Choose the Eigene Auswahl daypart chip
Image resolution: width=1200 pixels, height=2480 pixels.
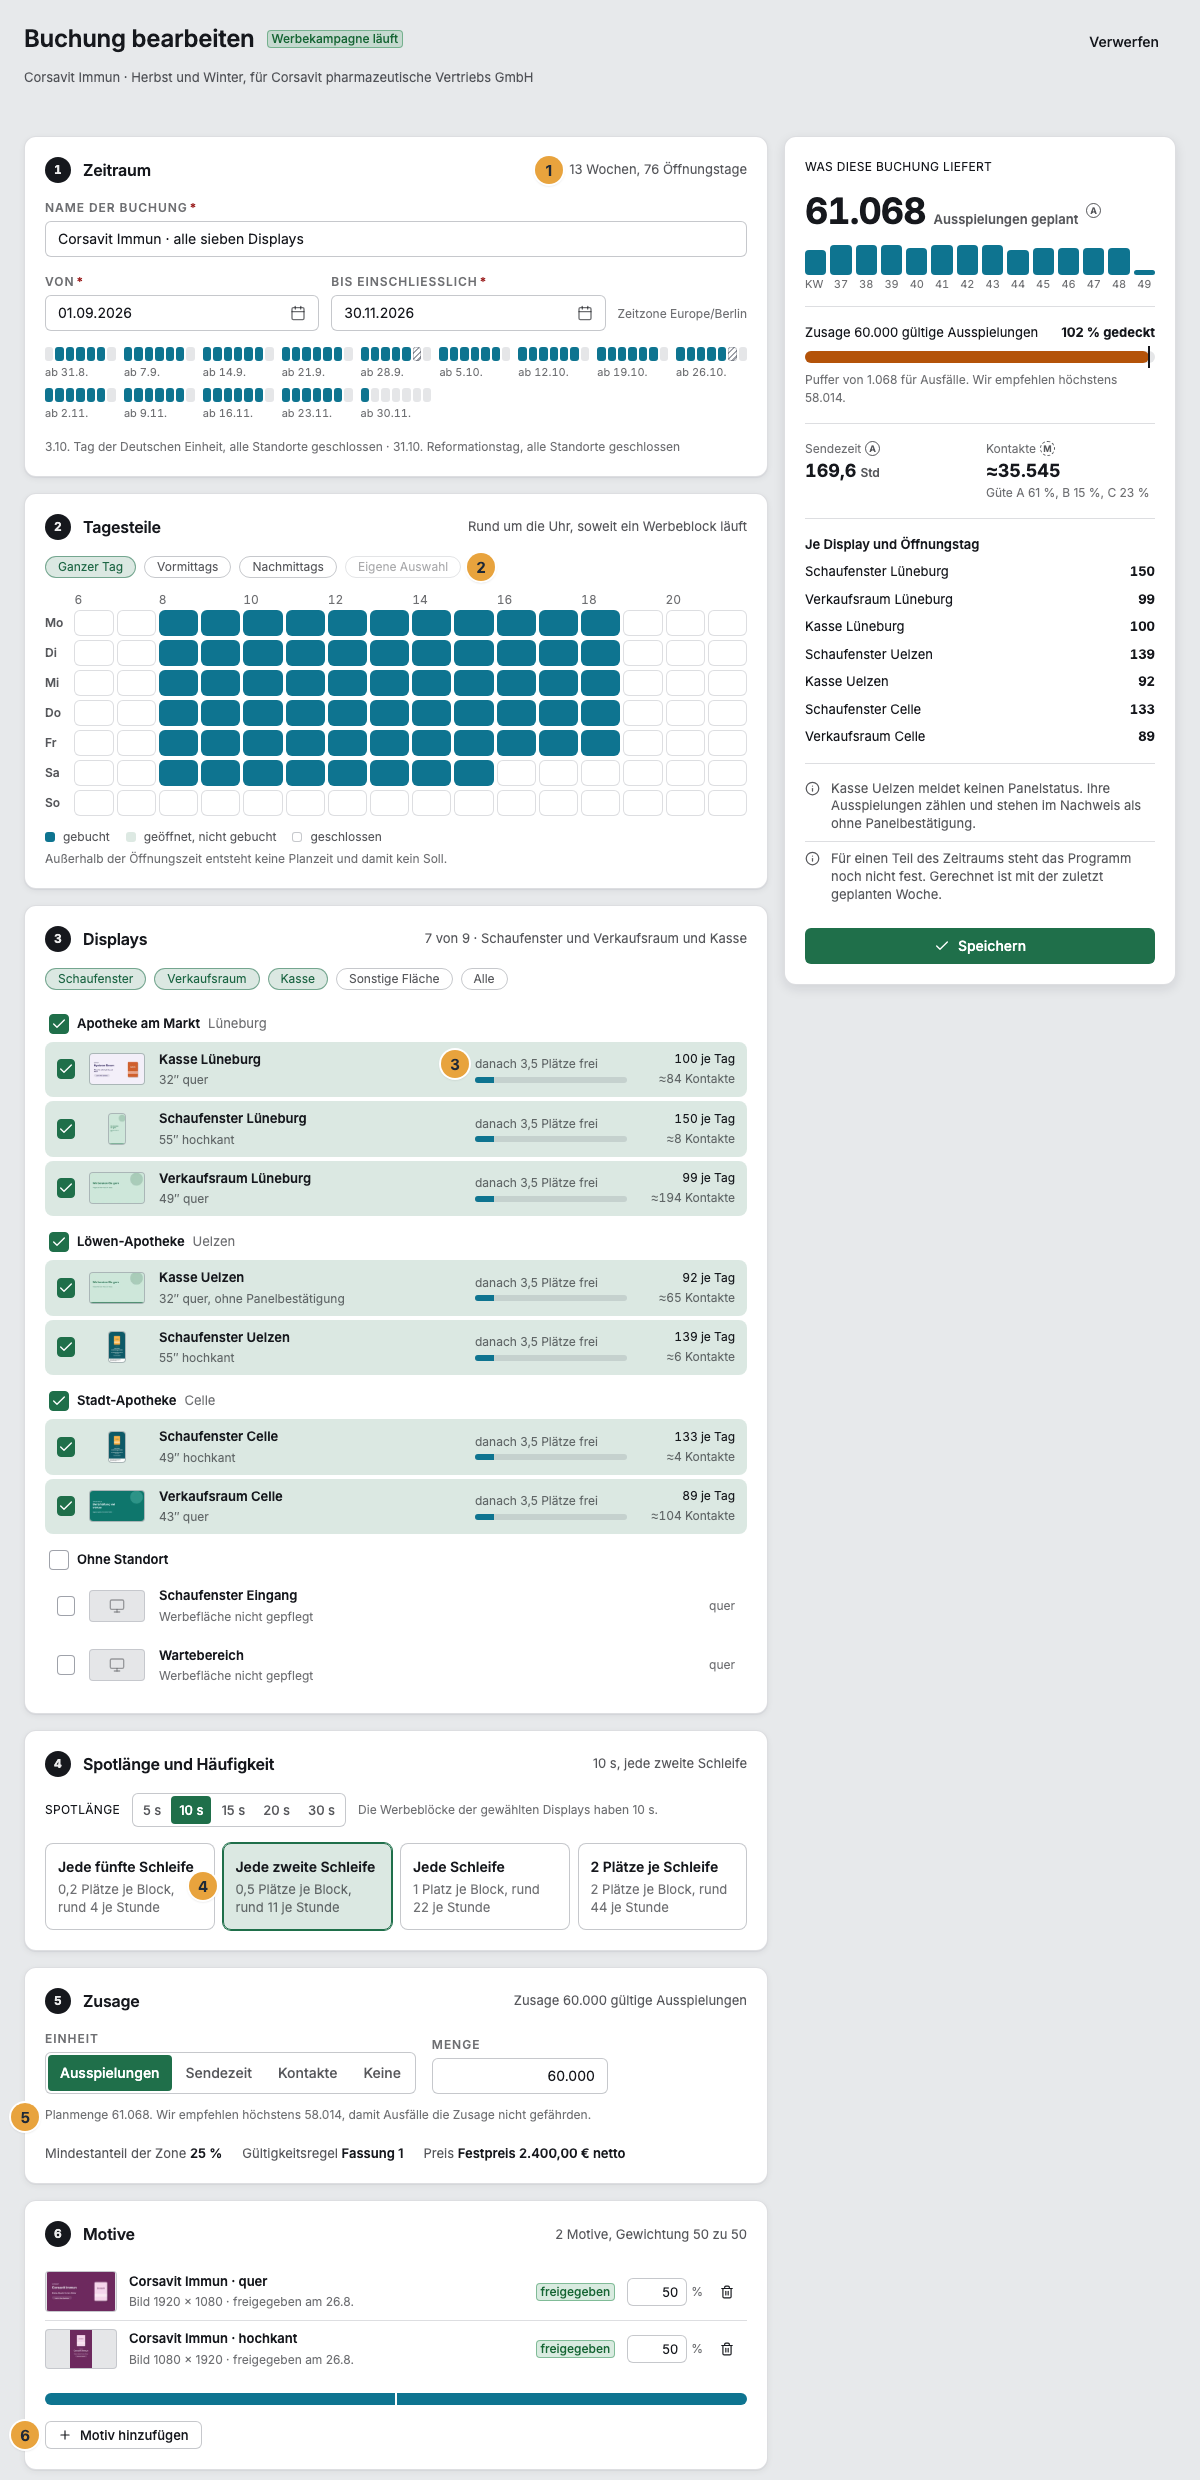click(403, 567)
